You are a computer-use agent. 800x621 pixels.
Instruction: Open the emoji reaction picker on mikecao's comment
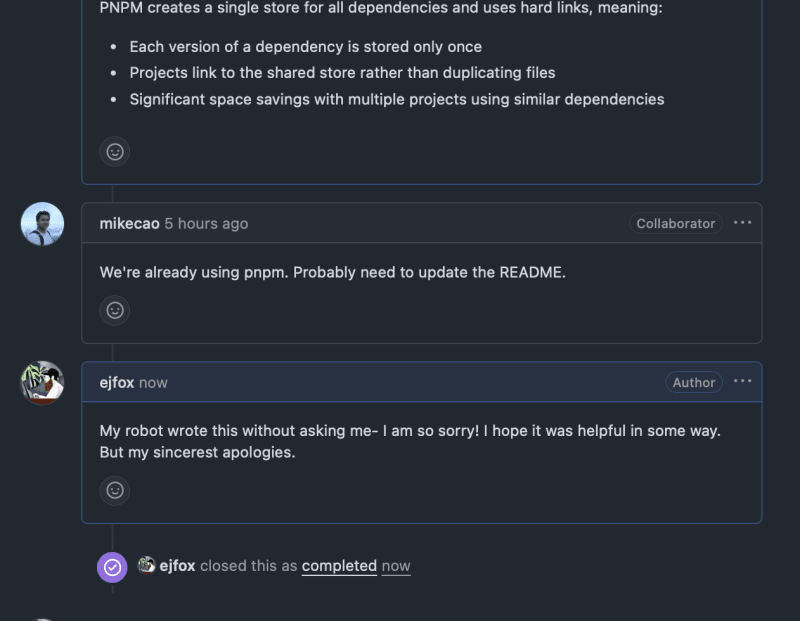(114, 310)
